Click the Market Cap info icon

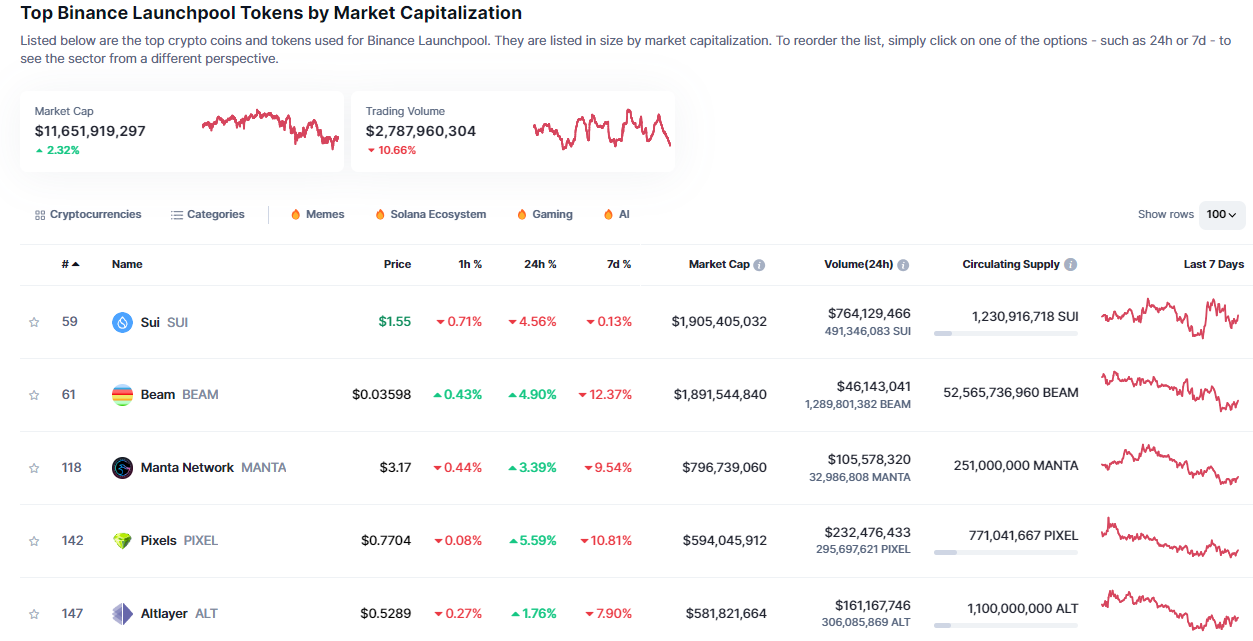[x=759, y=265]
